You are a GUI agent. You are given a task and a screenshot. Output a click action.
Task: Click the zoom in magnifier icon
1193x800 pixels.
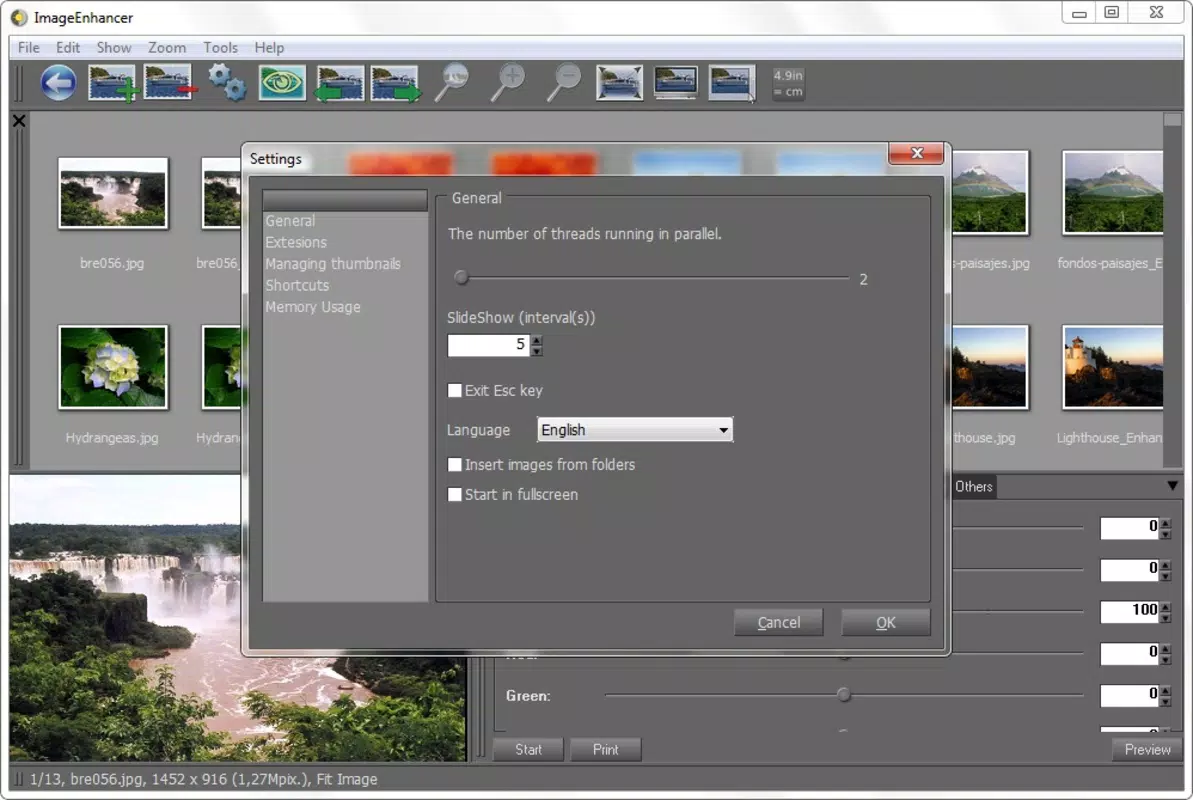508,83
